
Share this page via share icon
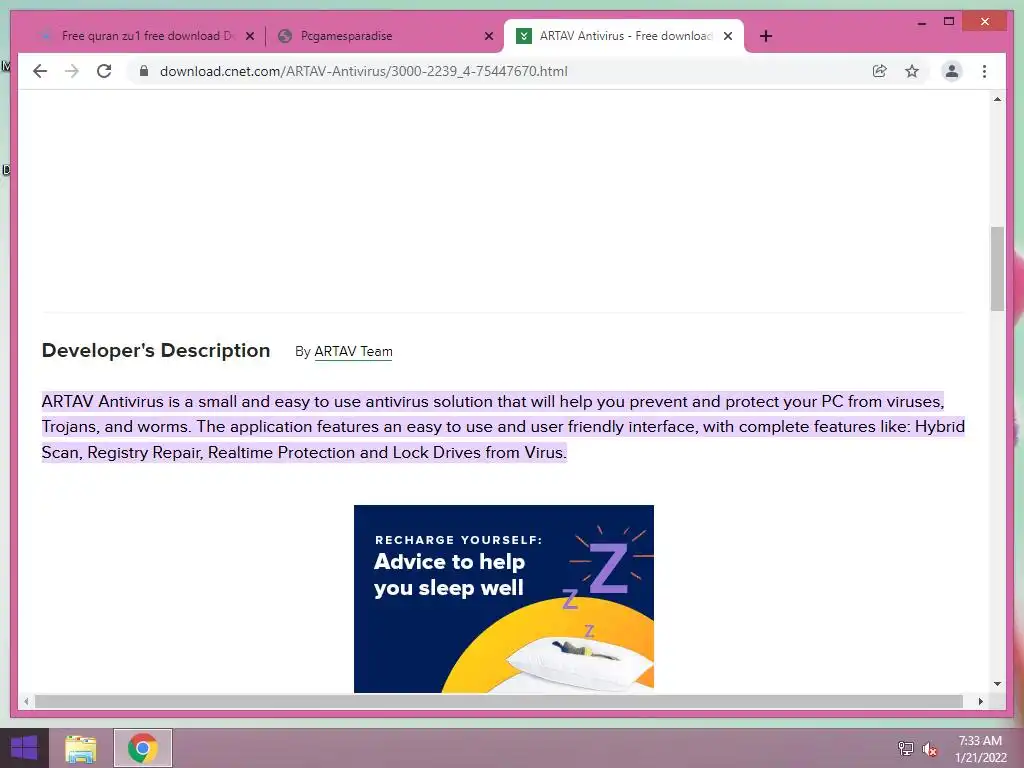pos(880,71)
